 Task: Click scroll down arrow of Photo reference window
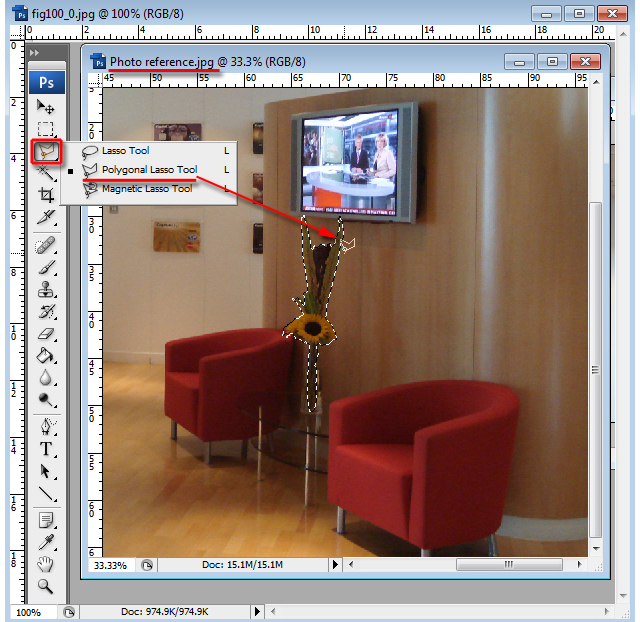pyautogui.click(x=596, y=549)
